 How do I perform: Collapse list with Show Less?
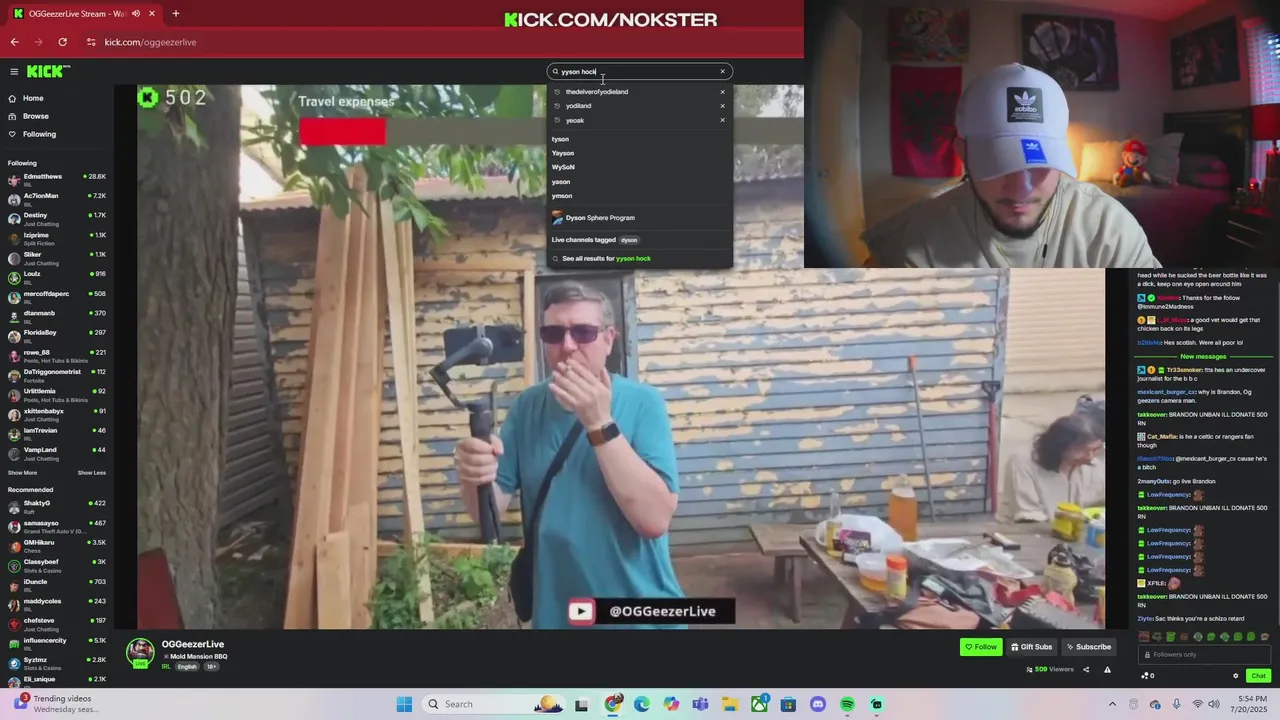(x=92, y=473)
